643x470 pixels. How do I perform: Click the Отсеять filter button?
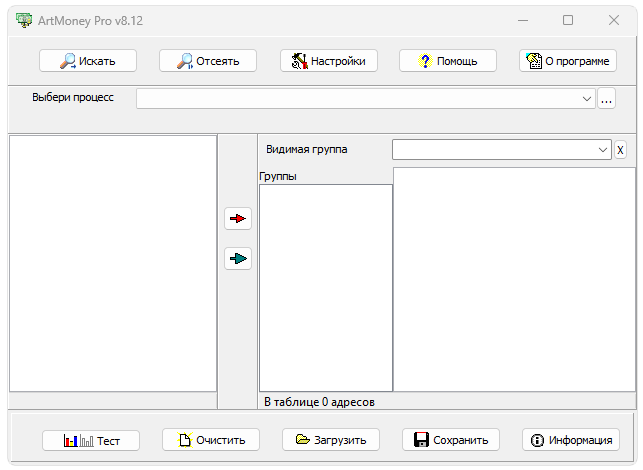point(208,61)
